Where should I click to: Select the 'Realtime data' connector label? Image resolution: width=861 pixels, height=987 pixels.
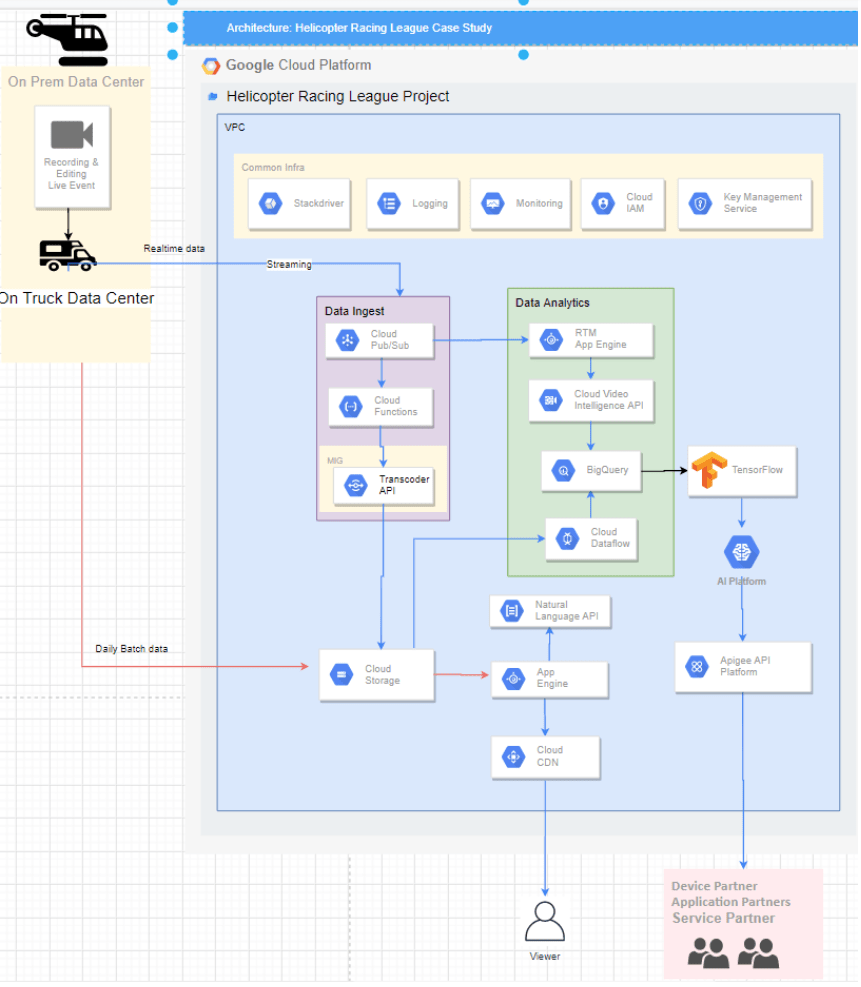174,249
